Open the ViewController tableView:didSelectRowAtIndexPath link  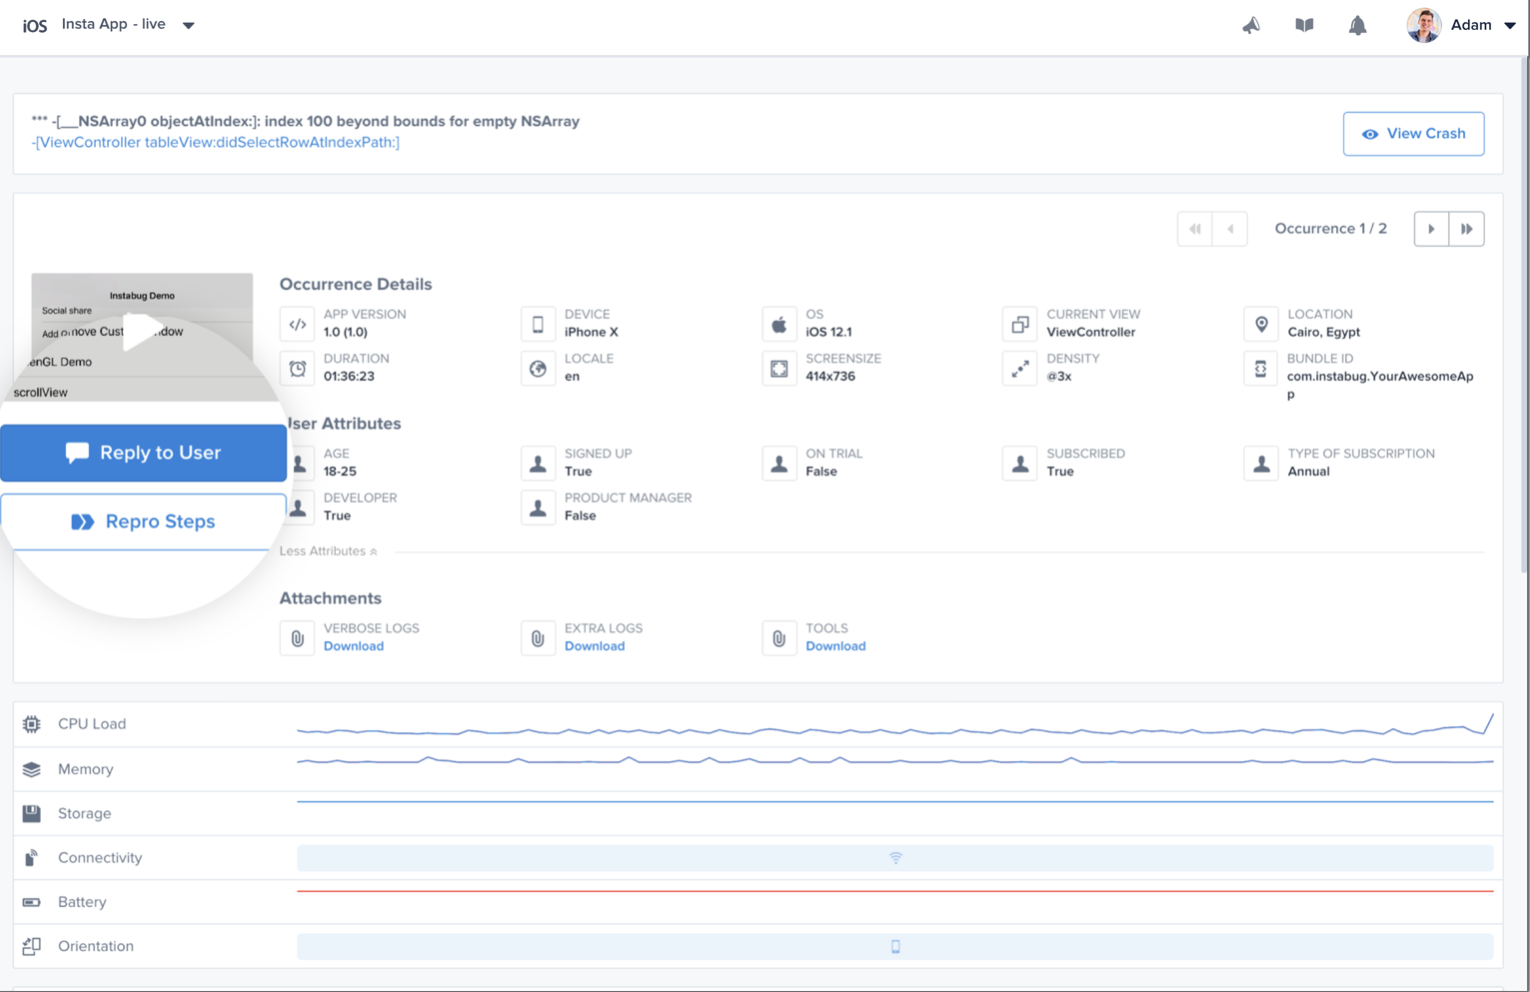pos(215,142)
